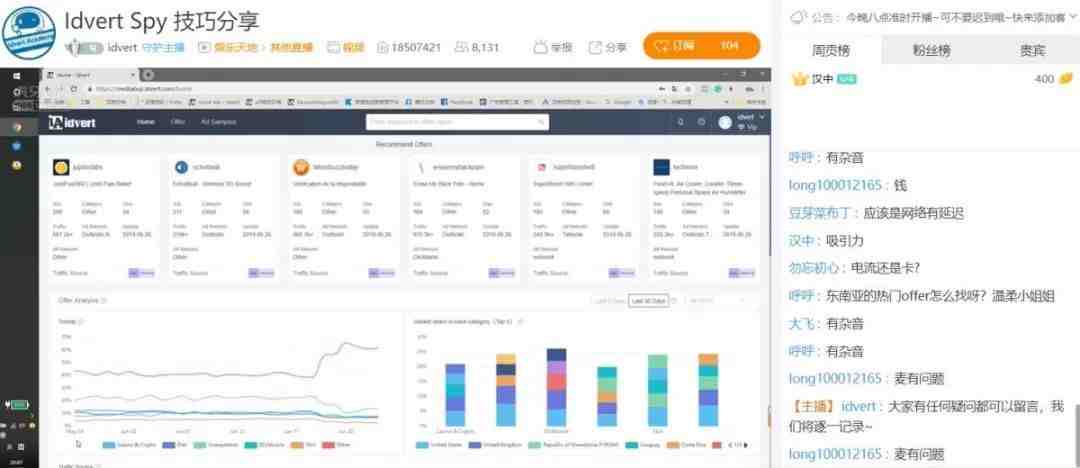Click the 分享 share icon

(595, 48)
